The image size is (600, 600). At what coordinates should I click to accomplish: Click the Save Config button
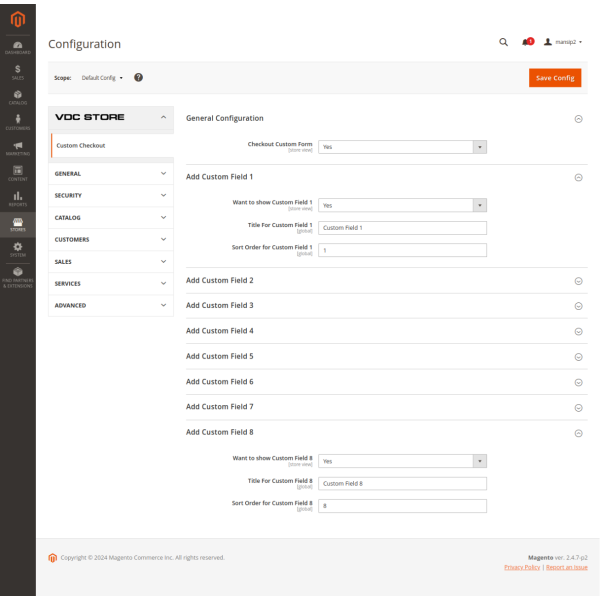pyautogui.click(x=554, y=78)
